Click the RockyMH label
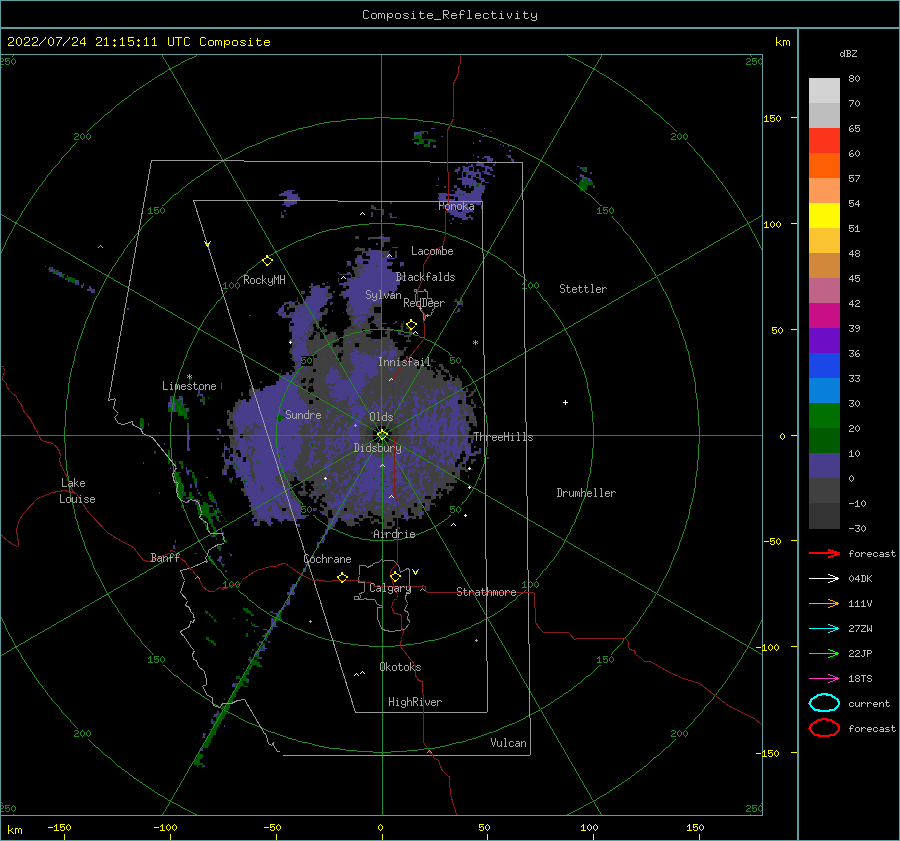This screenshot has height=841, width=900. coord(264,280)
